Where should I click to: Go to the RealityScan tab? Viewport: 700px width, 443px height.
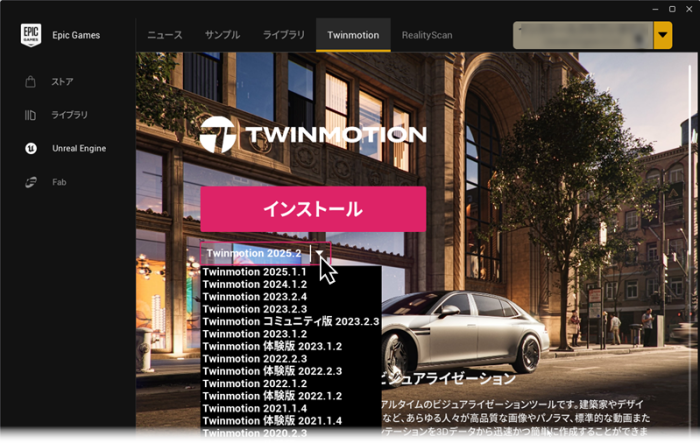tap(427, 35)
